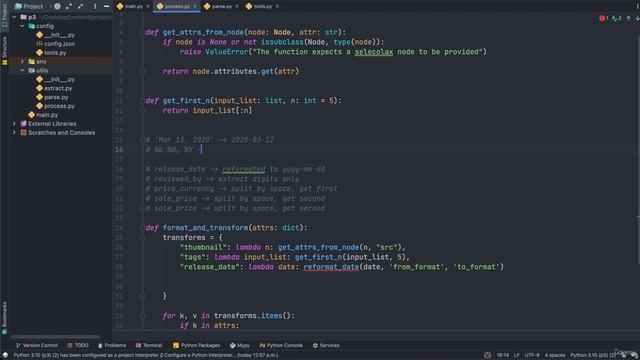Screen dimensions: 640x360
Task: Open the Python Console tool window
Action: 281,345
